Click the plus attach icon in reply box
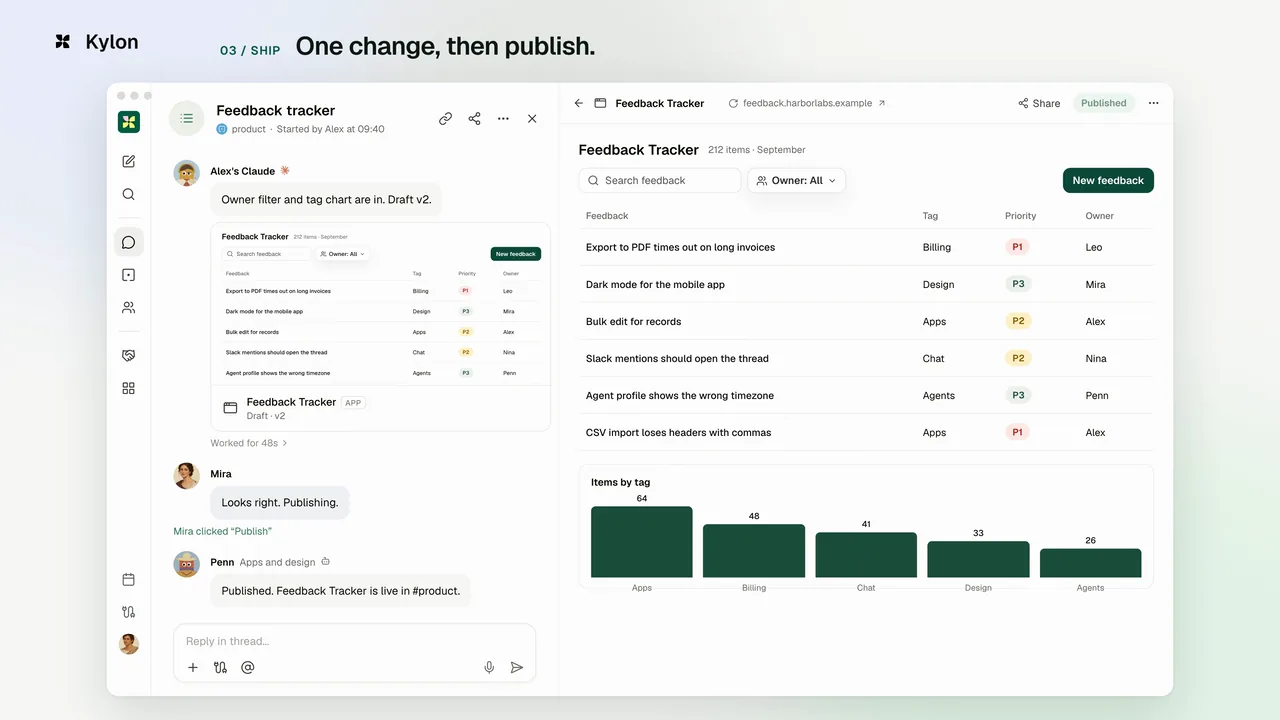This screenshot has width=1280, height=720. click(x=193, y=667)
